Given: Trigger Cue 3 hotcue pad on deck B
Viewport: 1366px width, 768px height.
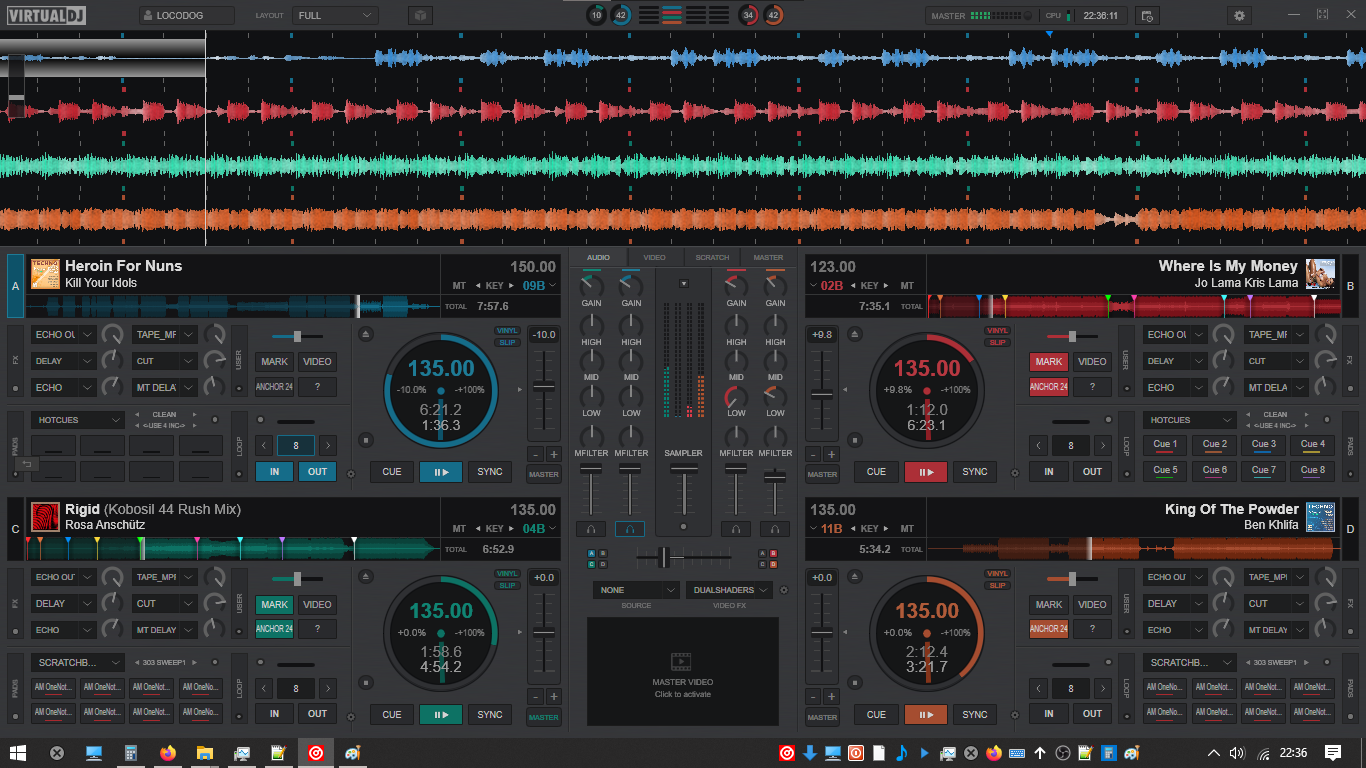Looking at the screenshot, I should point(1264,444).
